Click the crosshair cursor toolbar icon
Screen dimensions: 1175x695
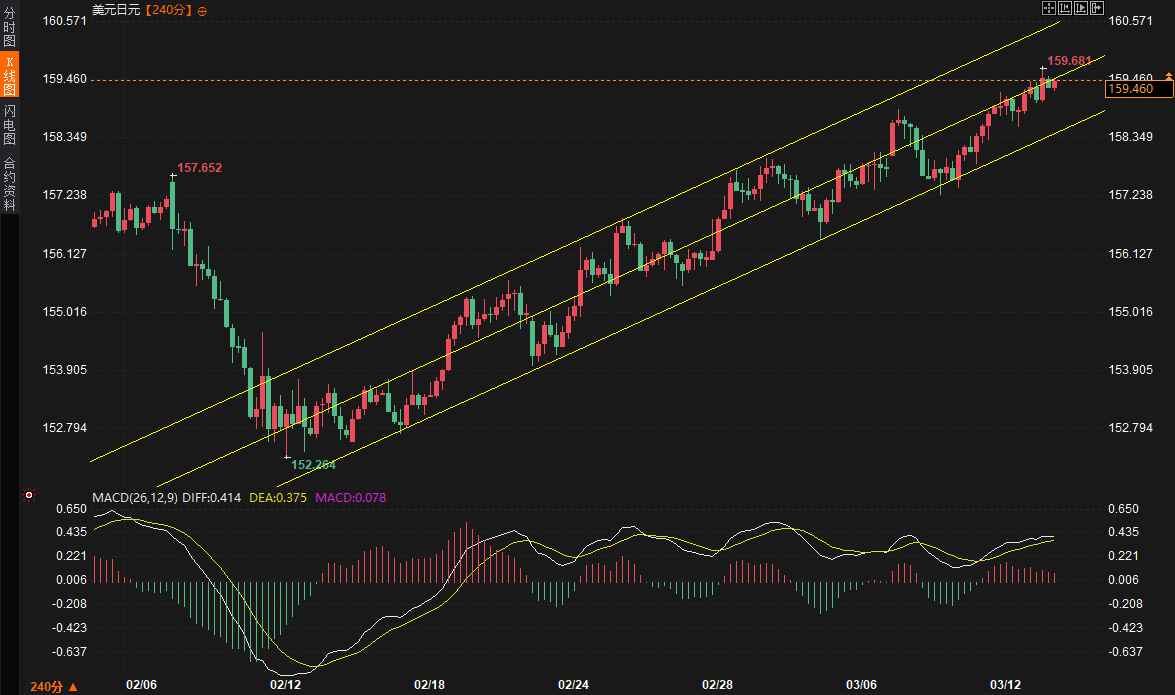tap(1048, 8)
